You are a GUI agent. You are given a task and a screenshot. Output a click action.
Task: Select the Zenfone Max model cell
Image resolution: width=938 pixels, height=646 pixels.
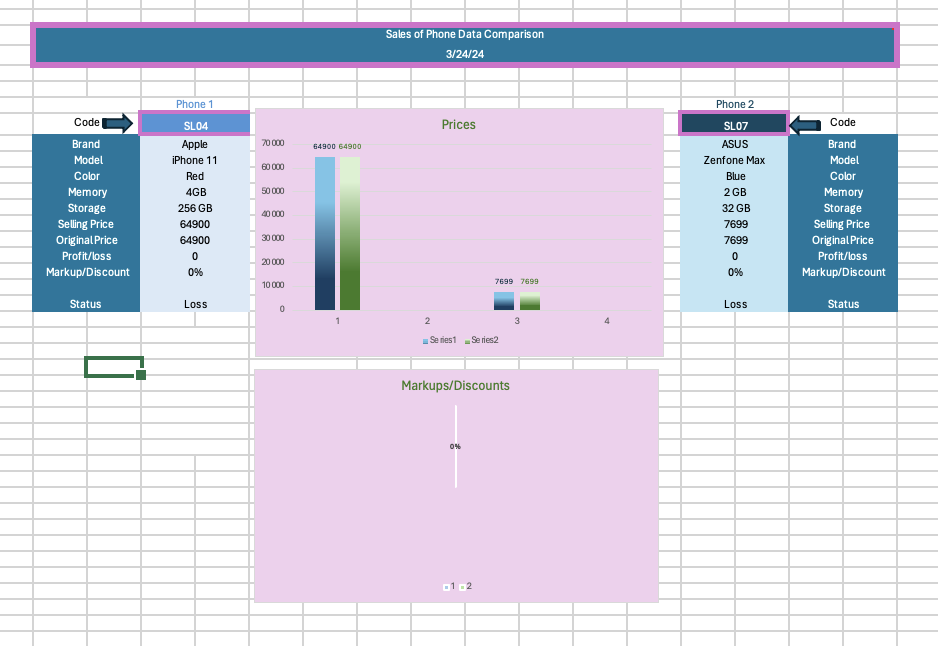click(734, 160)
